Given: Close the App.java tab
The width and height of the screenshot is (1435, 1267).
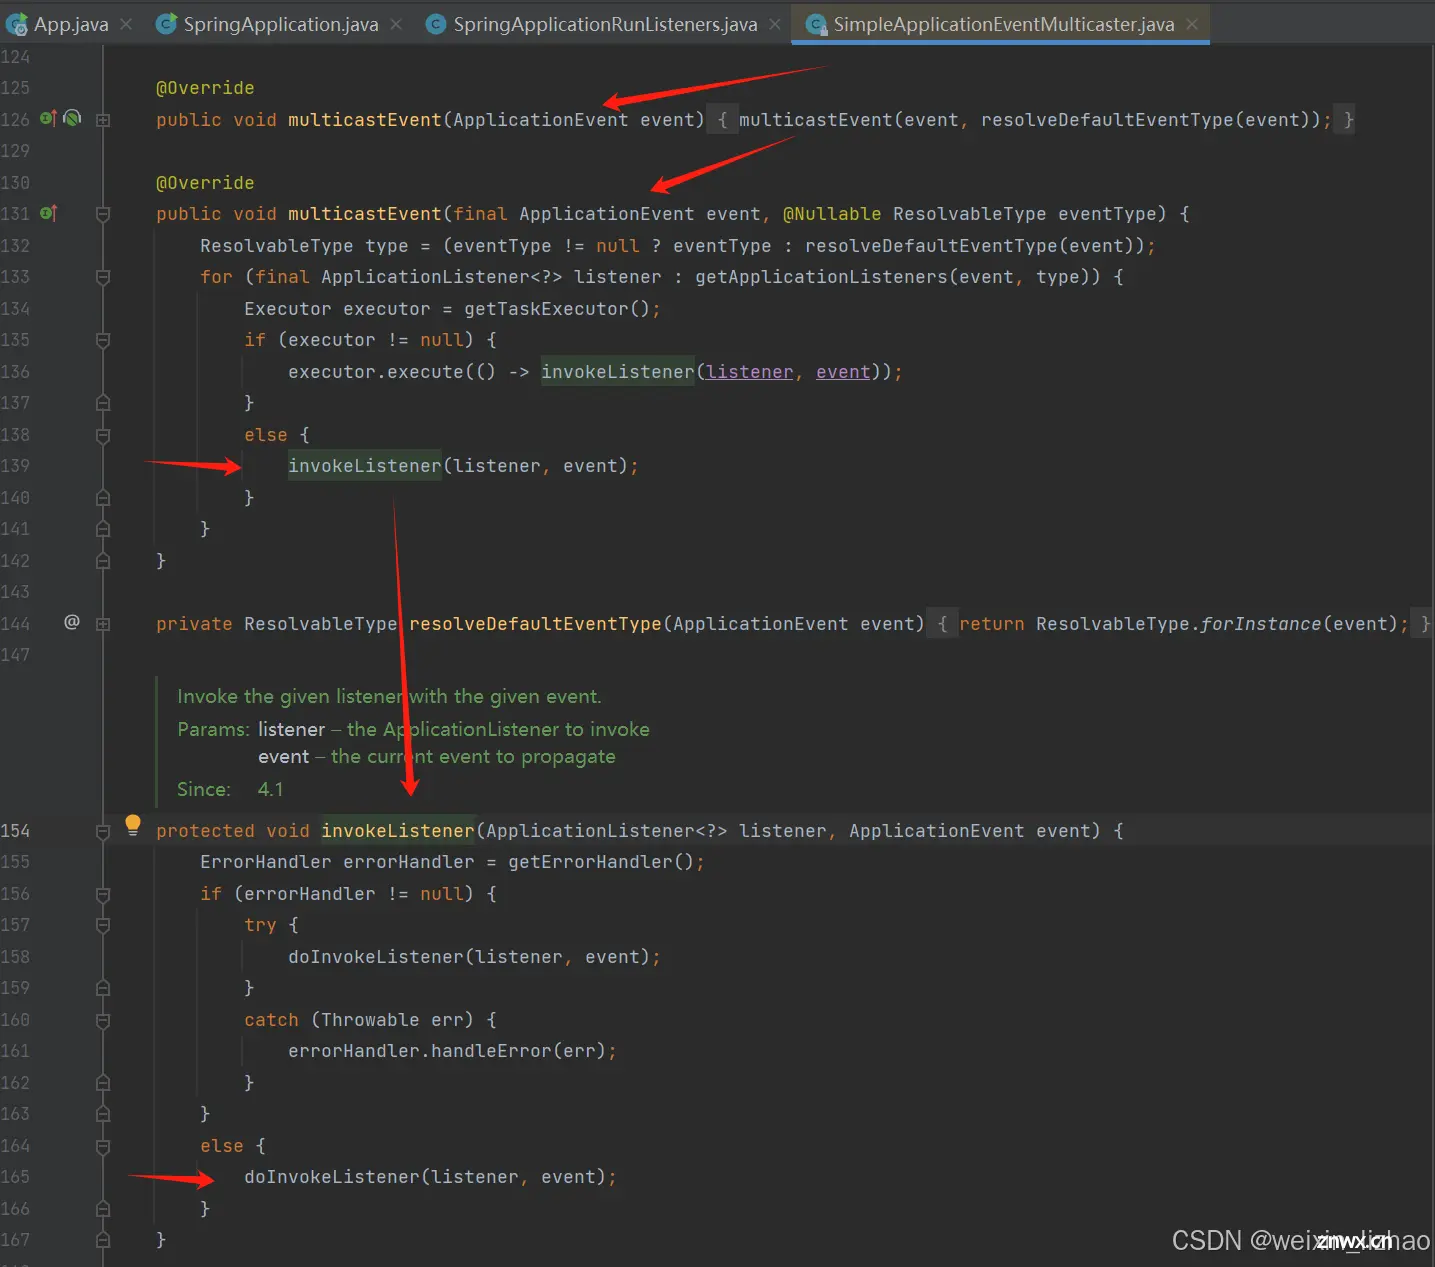Looking at the screenshot, I should click(126, 24).
